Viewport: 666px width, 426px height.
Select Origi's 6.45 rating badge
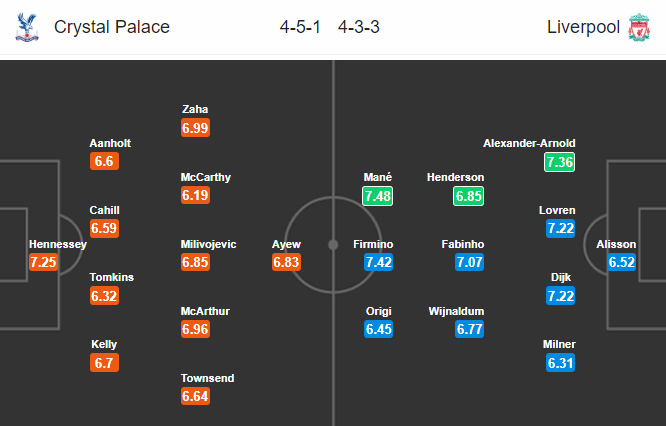[378, 329]
